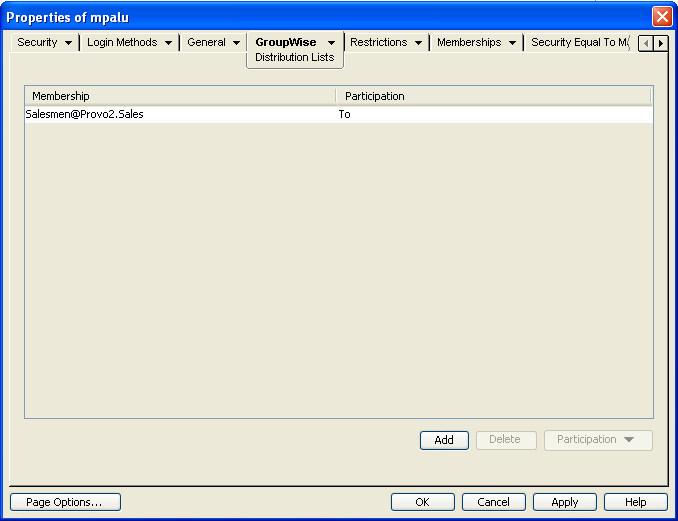Expand the Security tab dropdown arrow

[68, 43]
